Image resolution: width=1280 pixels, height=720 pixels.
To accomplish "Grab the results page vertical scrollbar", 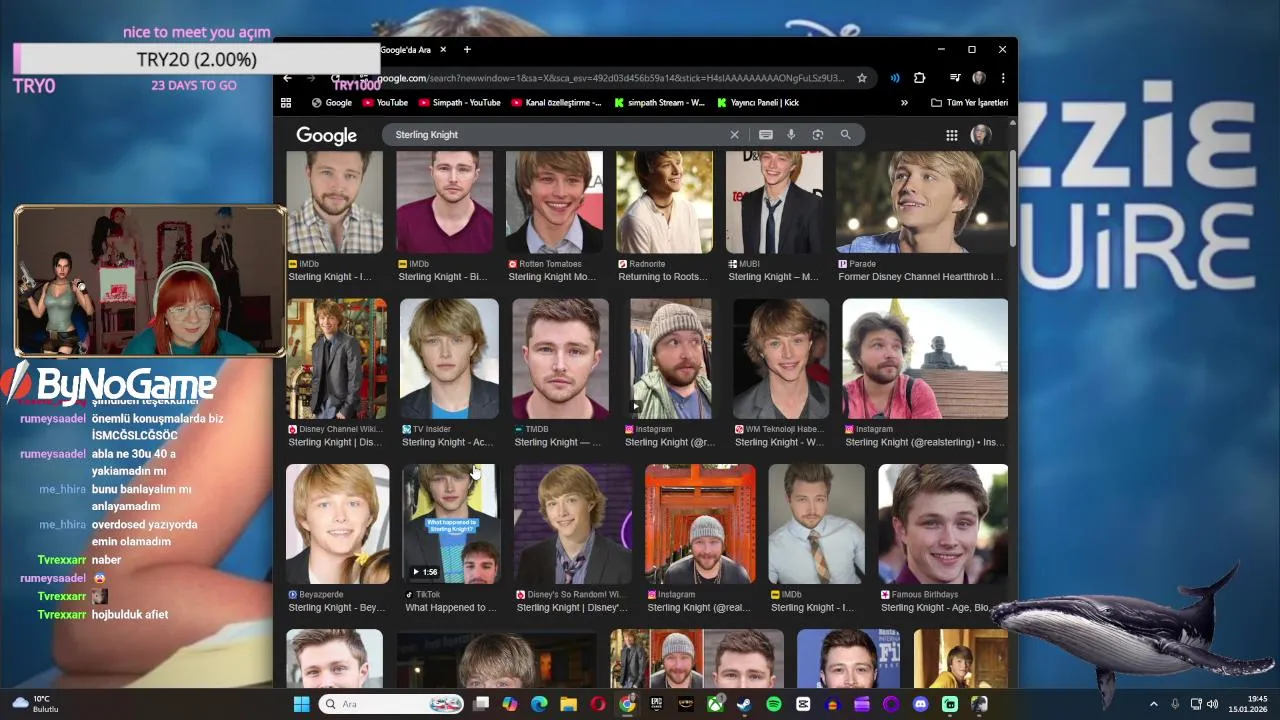I will (x=1012, y=198).
